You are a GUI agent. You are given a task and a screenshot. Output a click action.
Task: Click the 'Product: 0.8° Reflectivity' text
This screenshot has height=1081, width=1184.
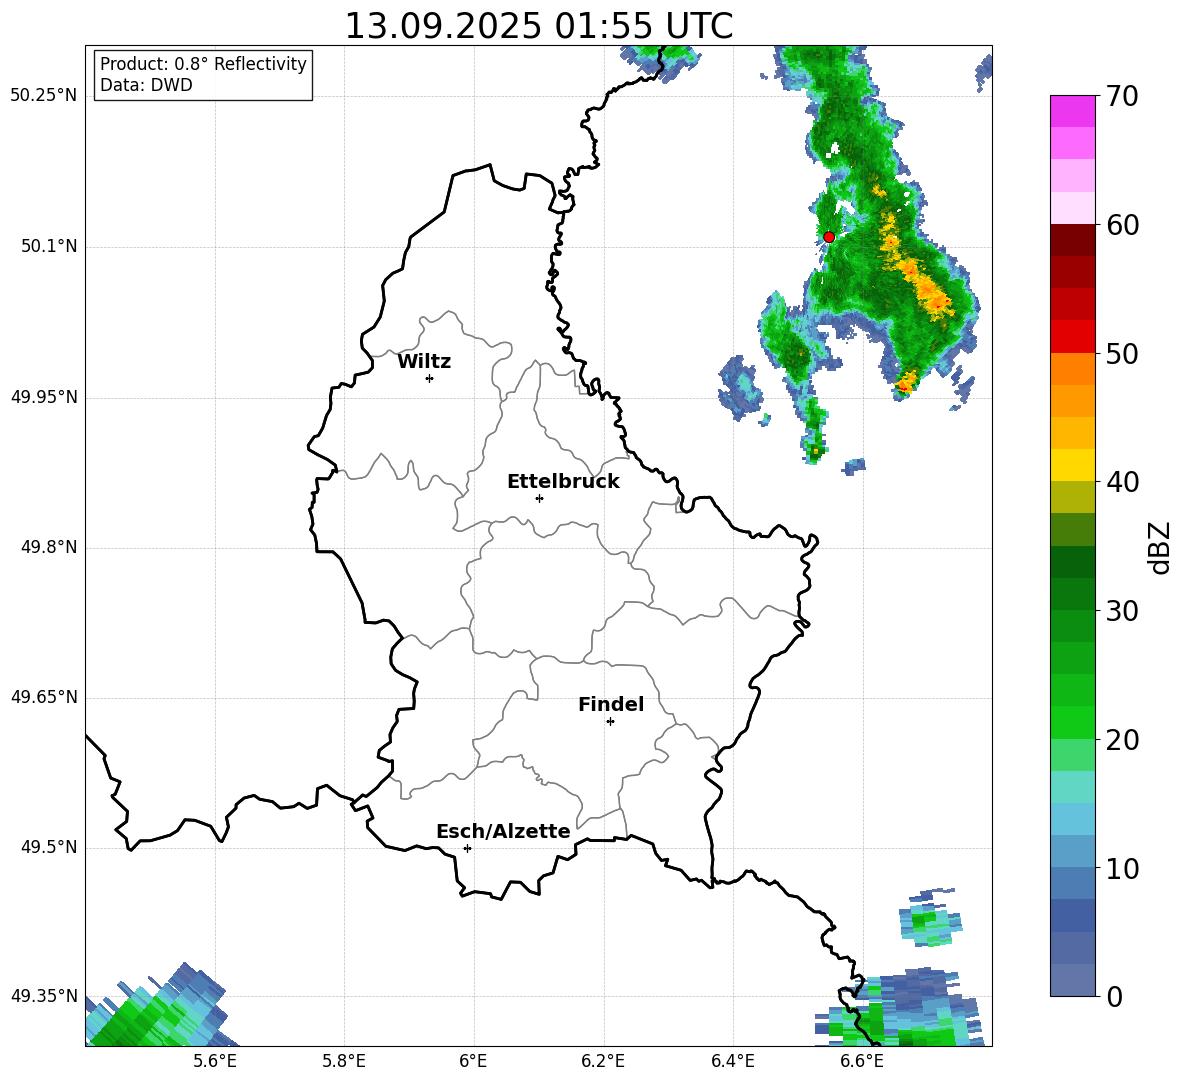pyautogui.click(x=203, y=64)
